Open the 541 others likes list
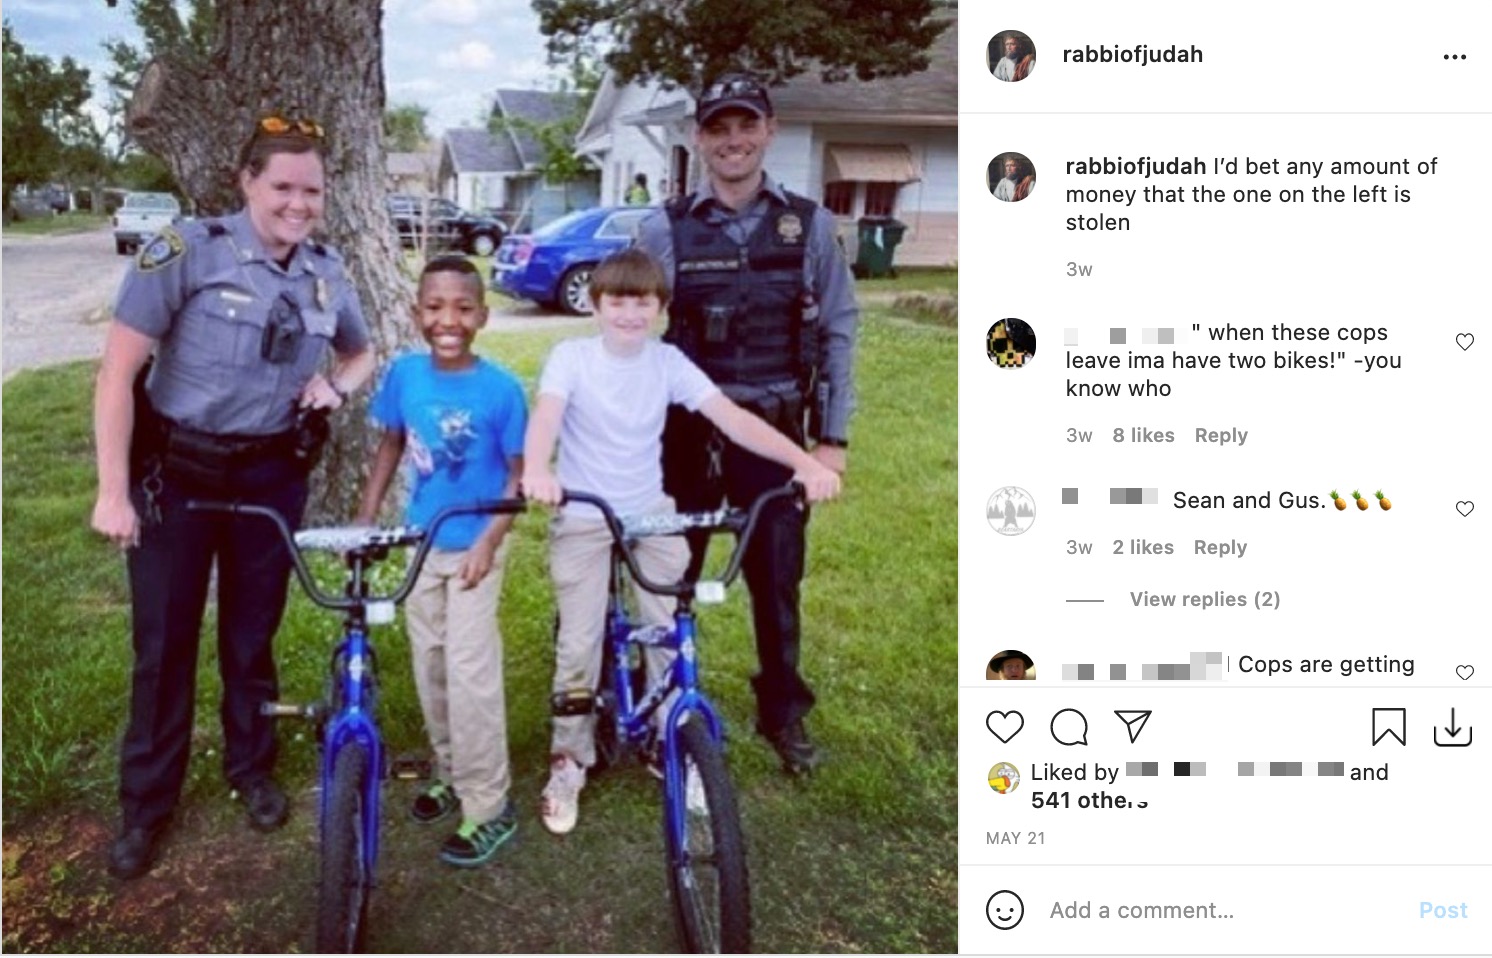 pos(1089,800)
